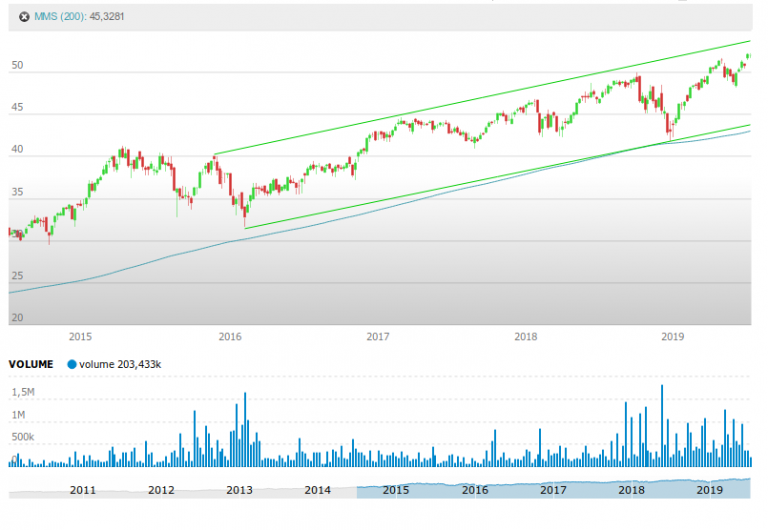The height and width of the screenshot is (530, 768).
Task: Click 2018 in the highlighted navigator range
Action: click(x=631, y=490)
